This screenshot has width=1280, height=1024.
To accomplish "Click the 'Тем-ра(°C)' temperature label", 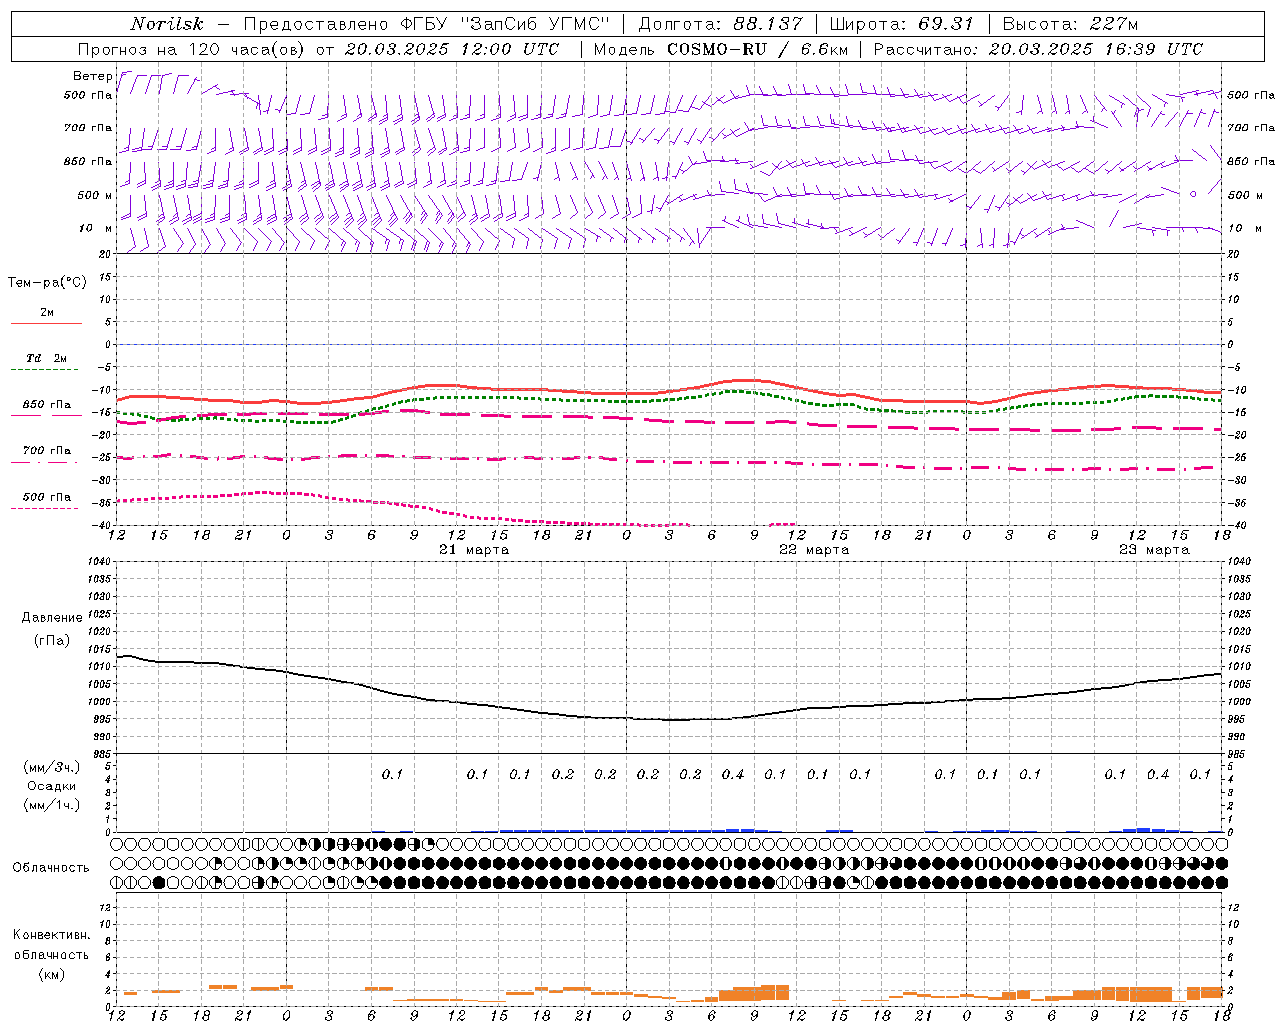I will (47, 283).
